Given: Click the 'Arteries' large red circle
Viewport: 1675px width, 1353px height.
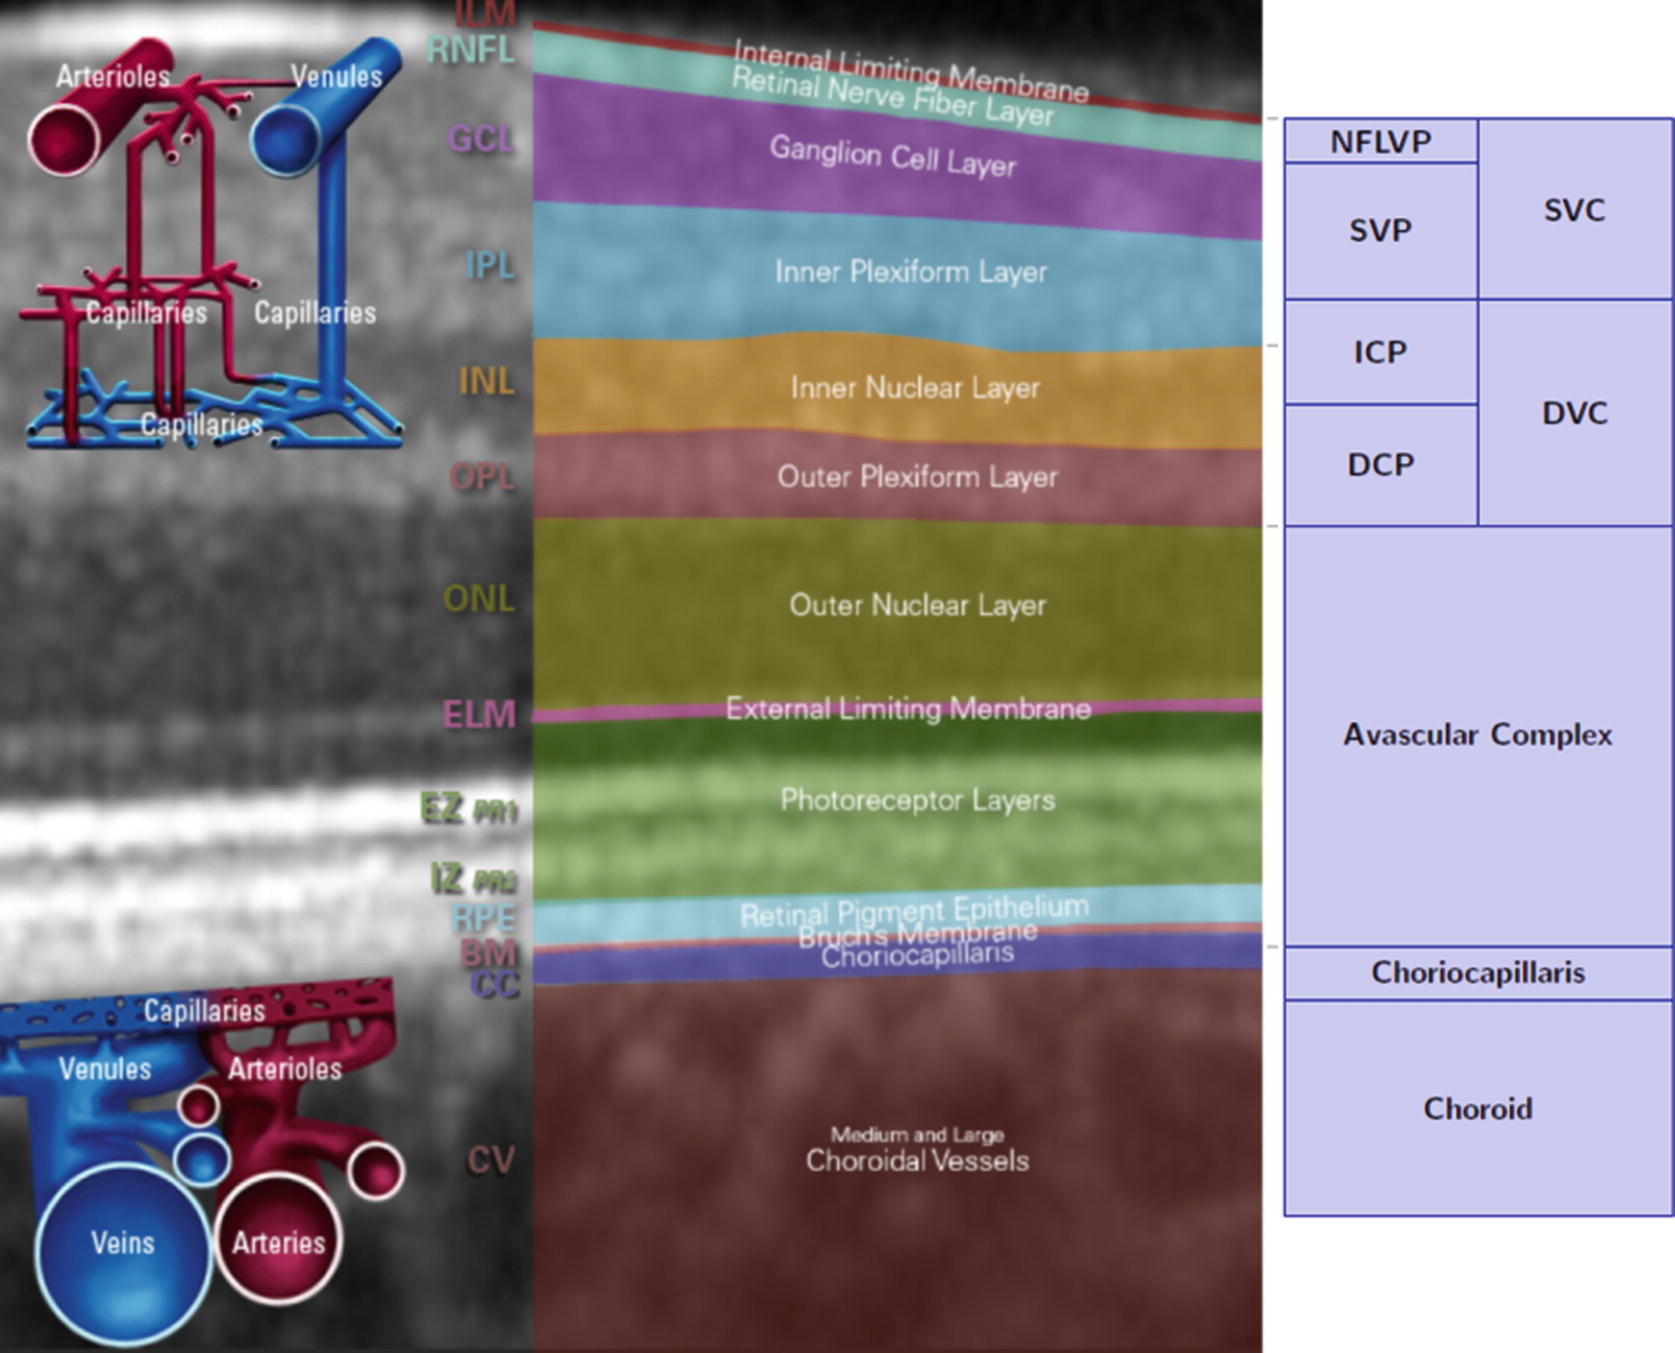Looking at the screenshot, I should point(278,1240).
